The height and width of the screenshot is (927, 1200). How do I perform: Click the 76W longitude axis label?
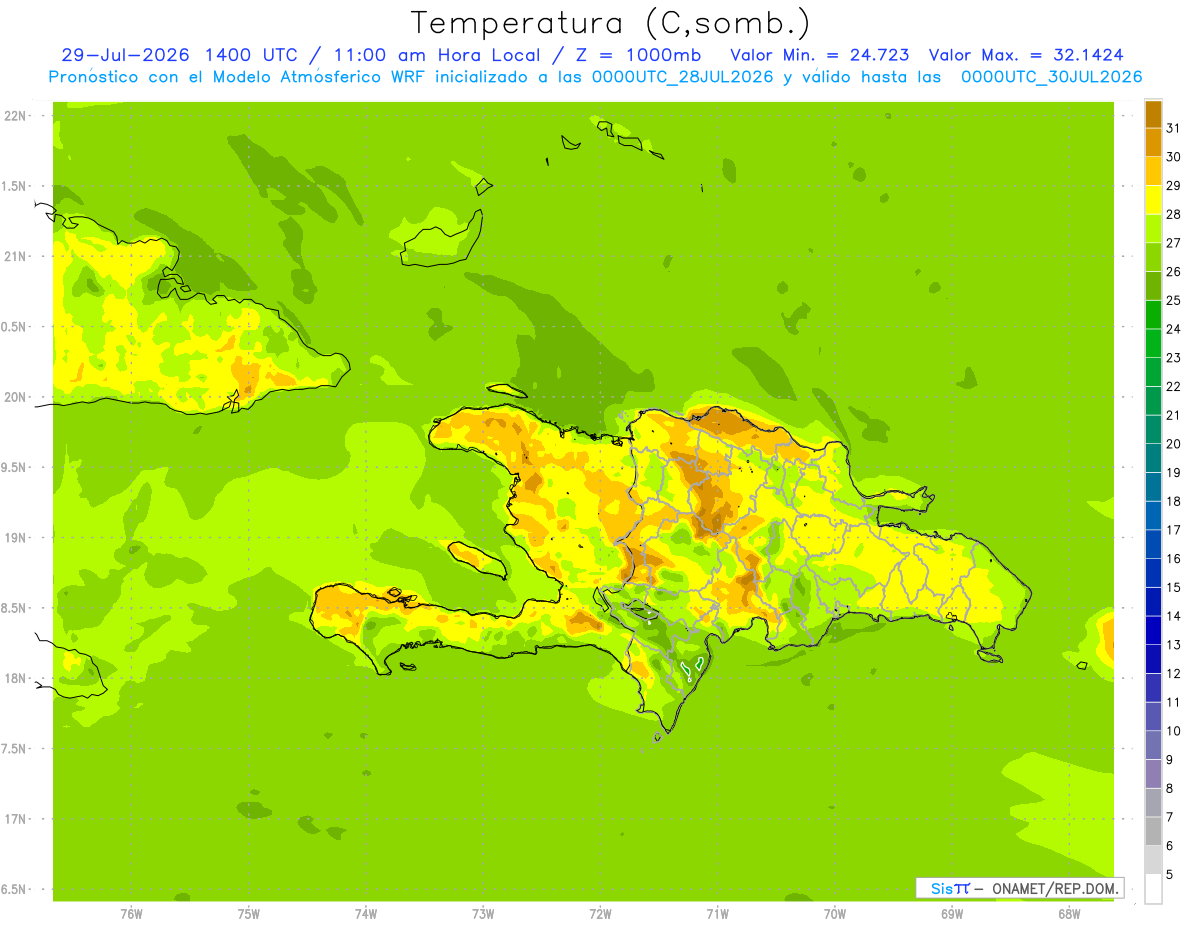131,913
